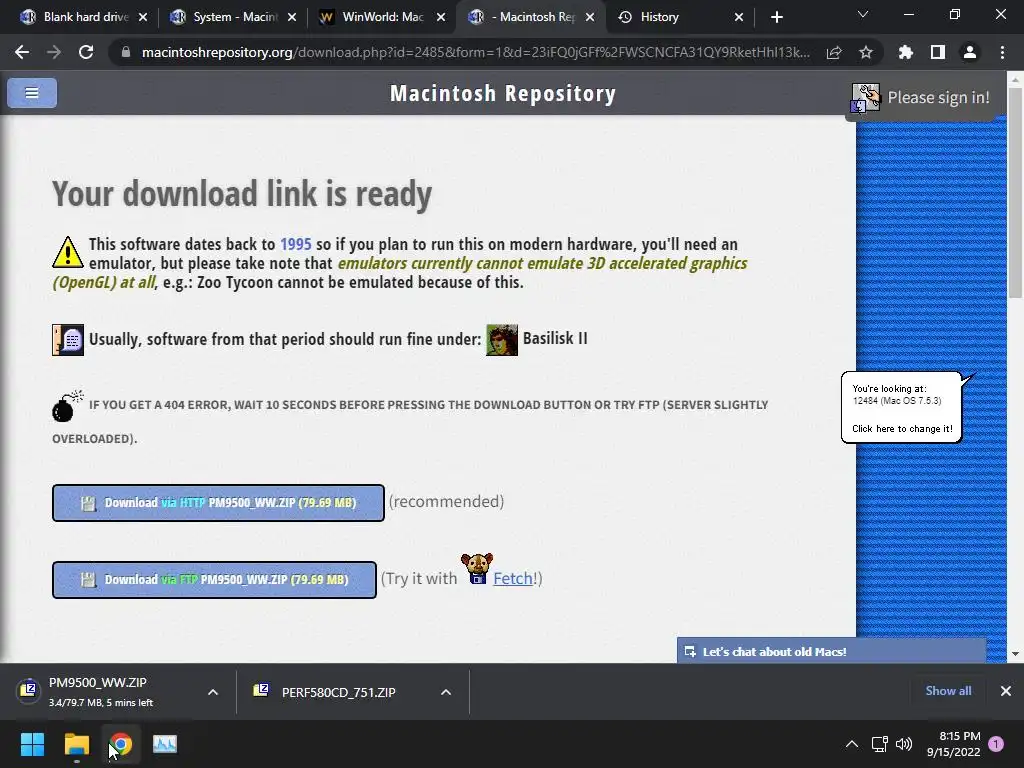The image size is (1024, 768).
Task: Open the Chrome profile avatar icon
Action: click(970, 52)
